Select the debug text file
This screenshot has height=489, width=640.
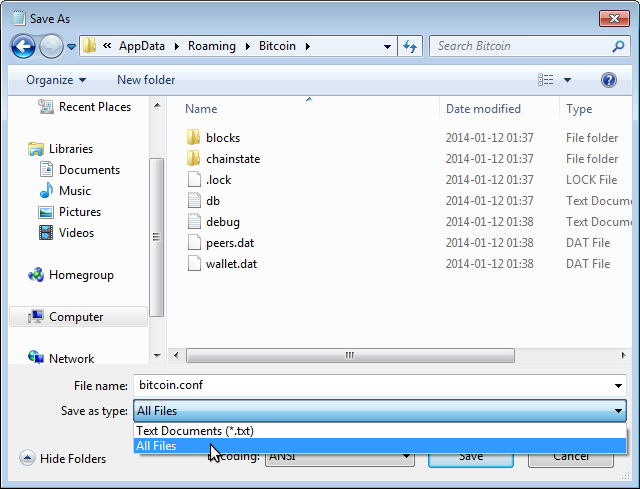[223, 222]
